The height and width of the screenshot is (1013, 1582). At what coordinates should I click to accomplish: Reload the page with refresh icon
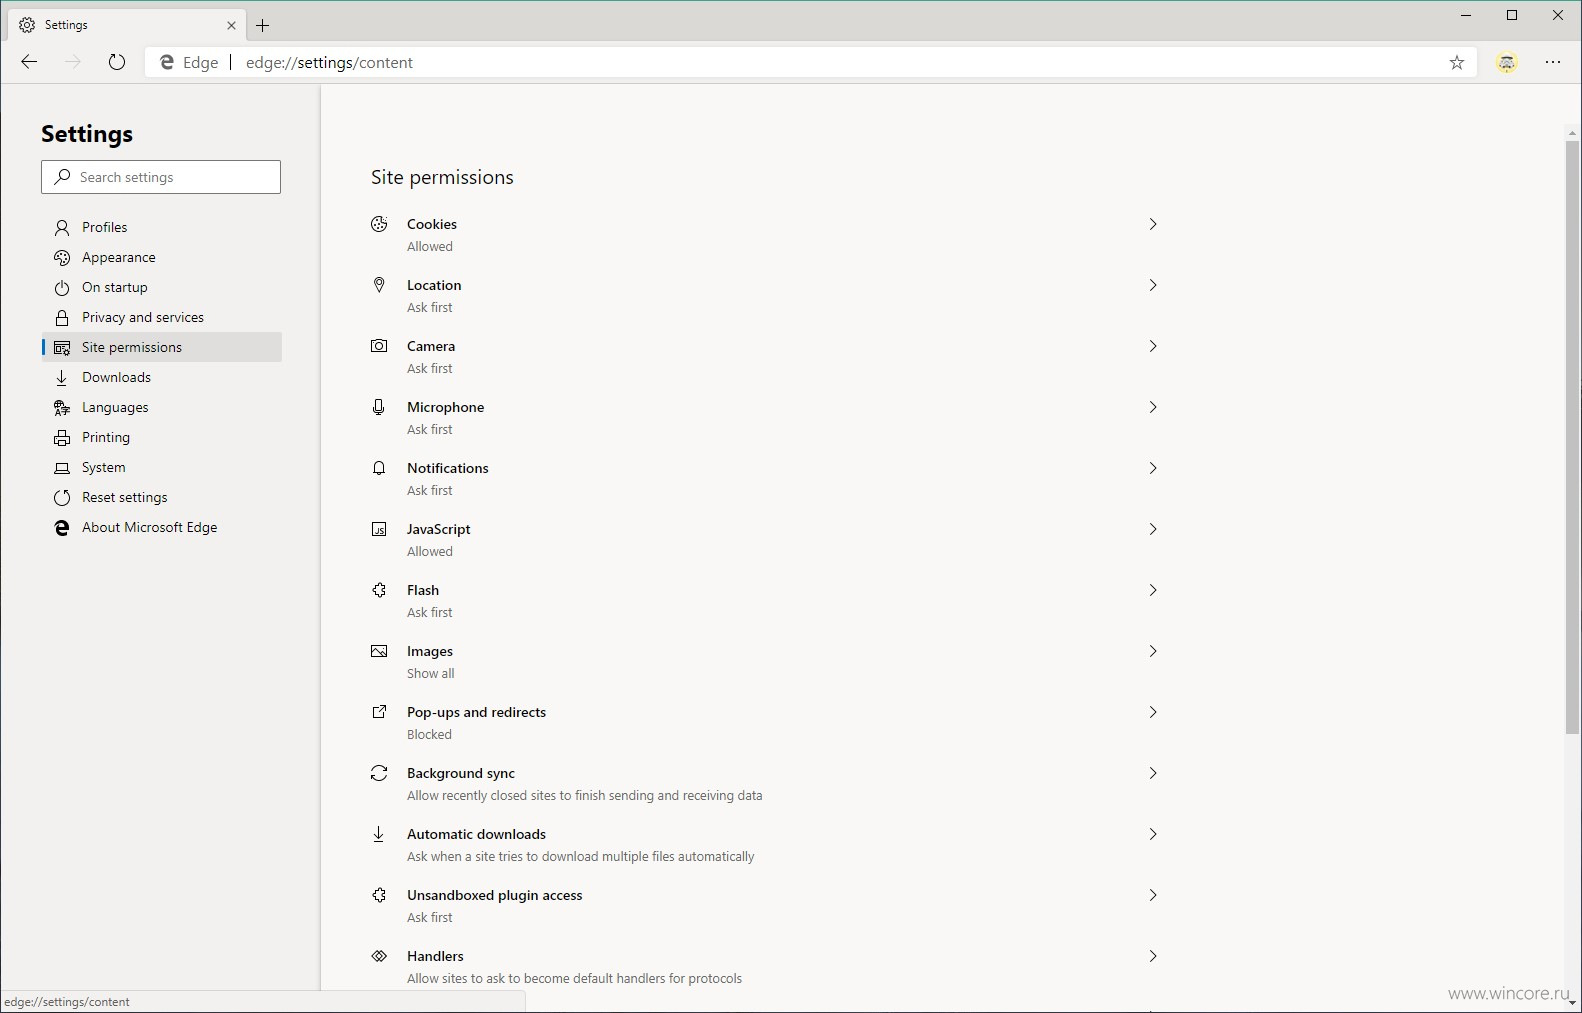[x=117, y=62]
